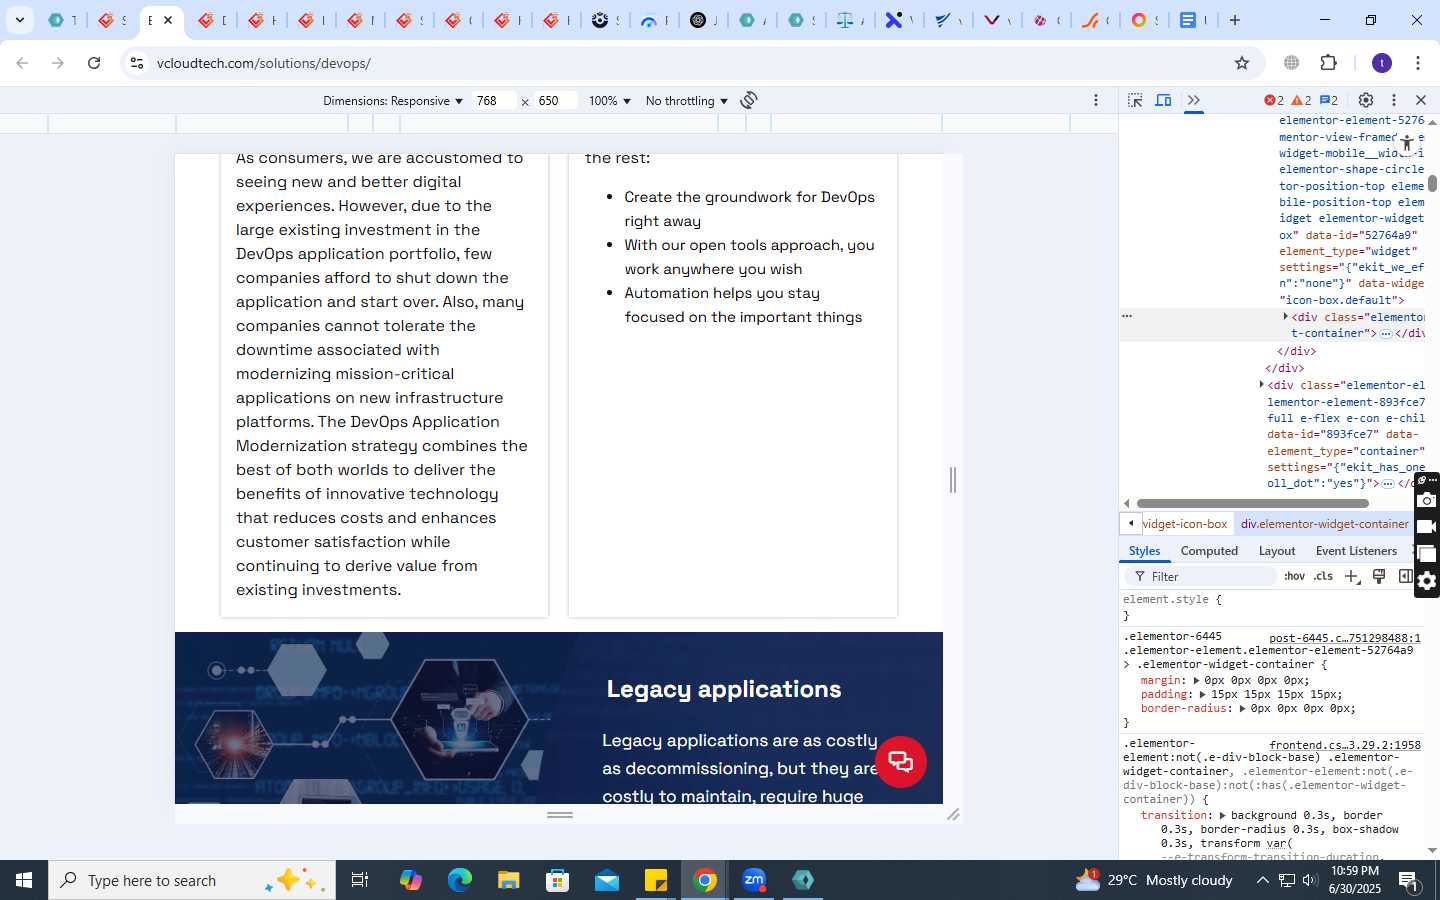The image size is (1440, 900).
Task: Open the post-6445 stylesheet source link
Action: (x=1345, y=638)
